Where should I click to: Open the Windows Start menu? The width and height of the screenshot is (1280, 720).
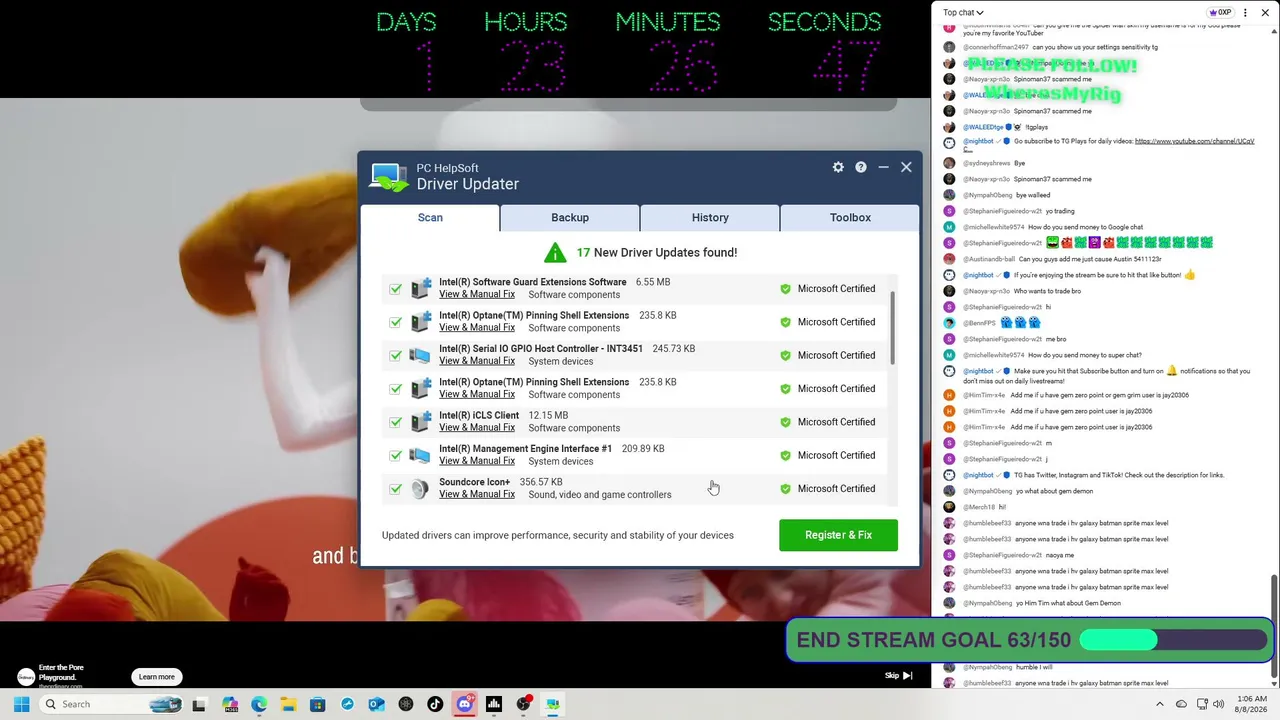tap(21, 704)
